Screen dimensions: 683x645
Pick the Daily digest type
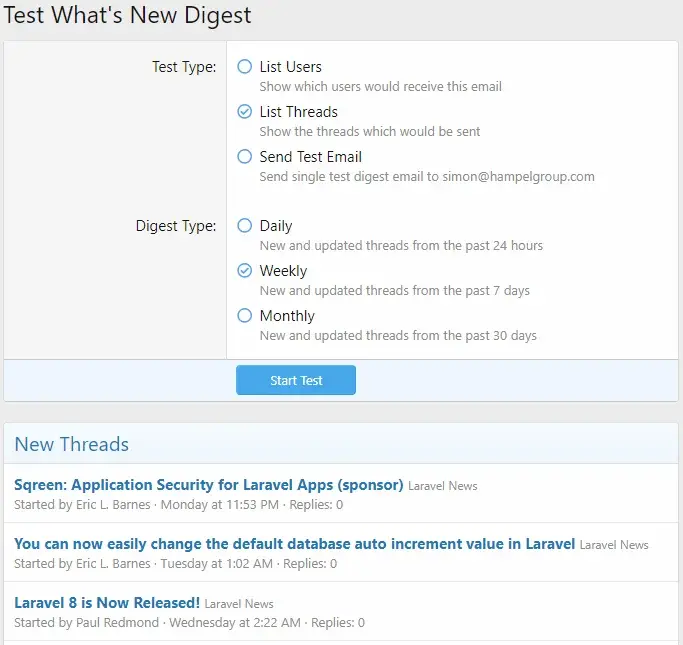pos(245,226)
